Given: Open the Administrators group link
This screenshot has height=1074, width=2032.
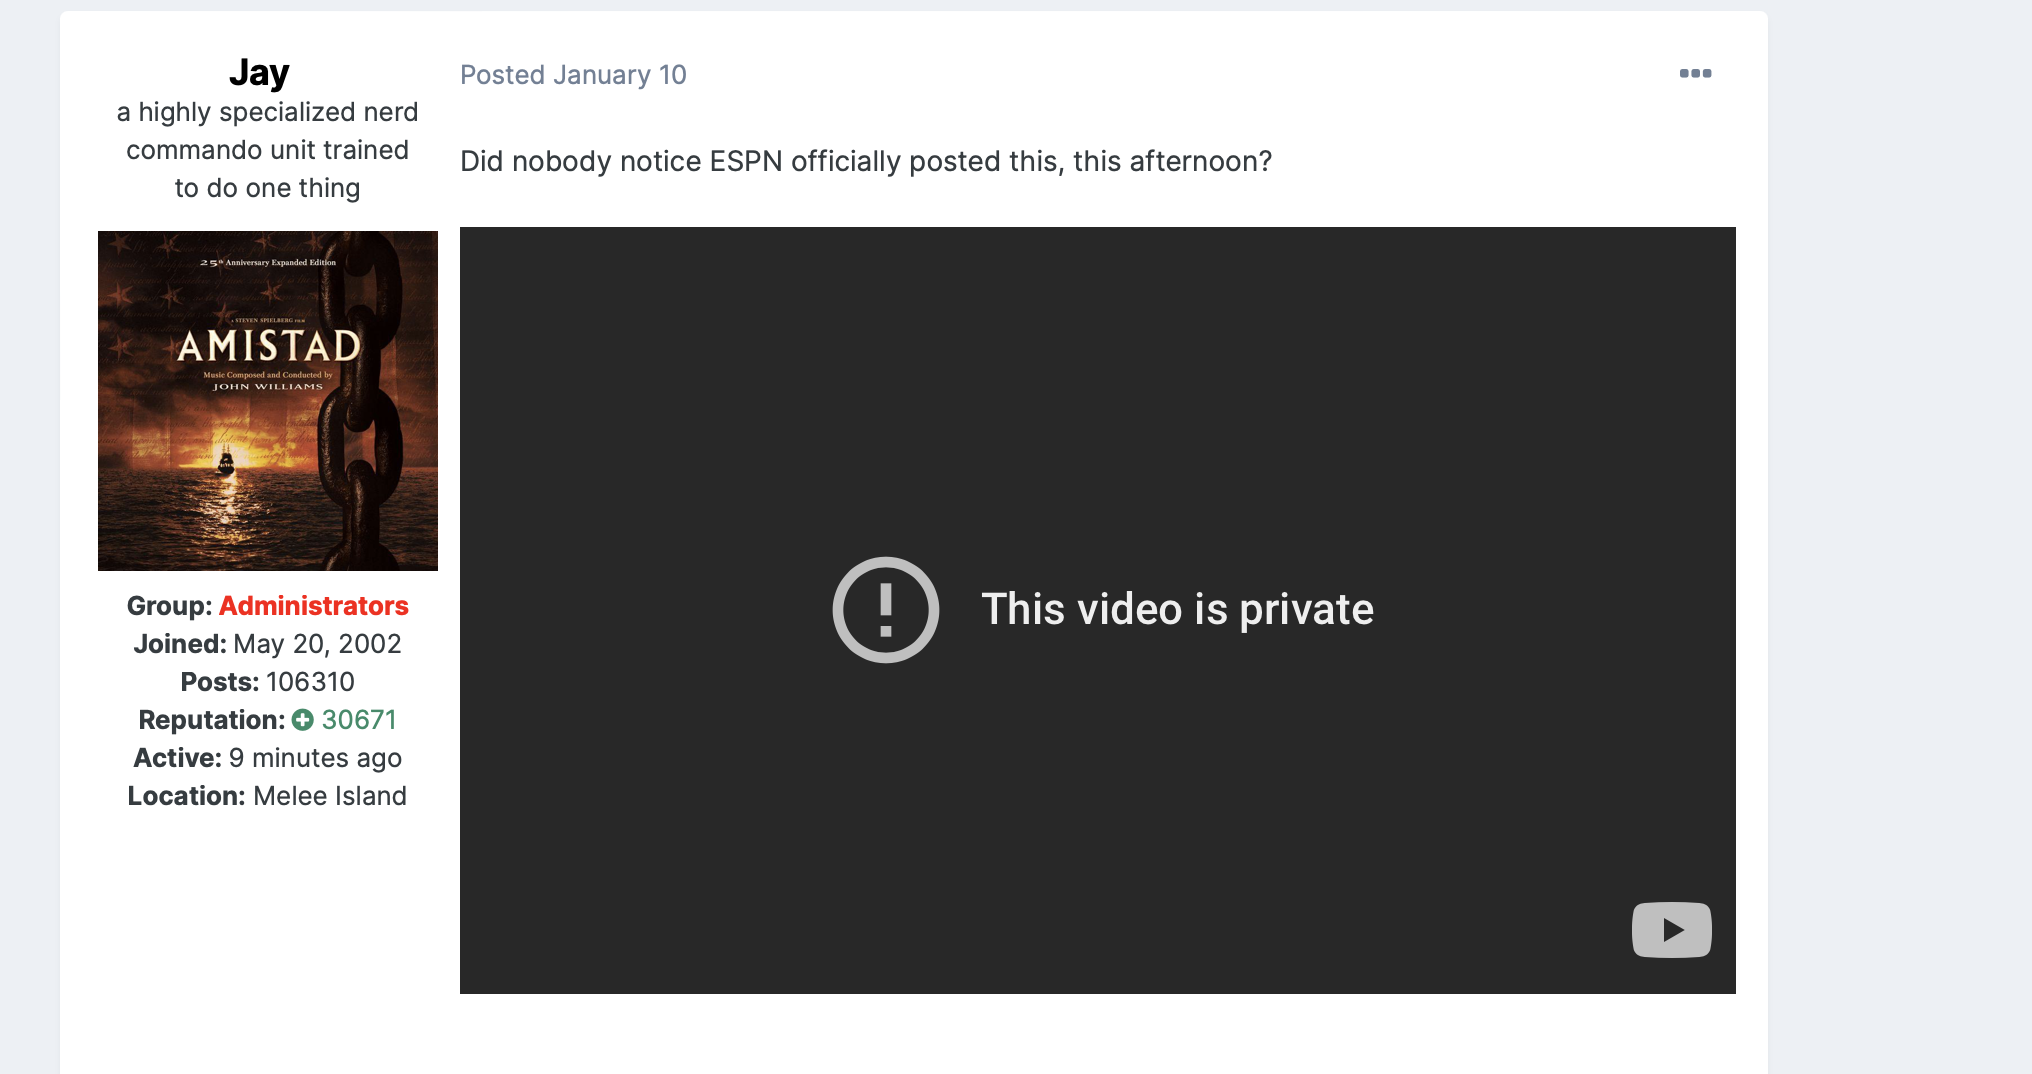Looking at the screenshot, I should click(313, 606).
